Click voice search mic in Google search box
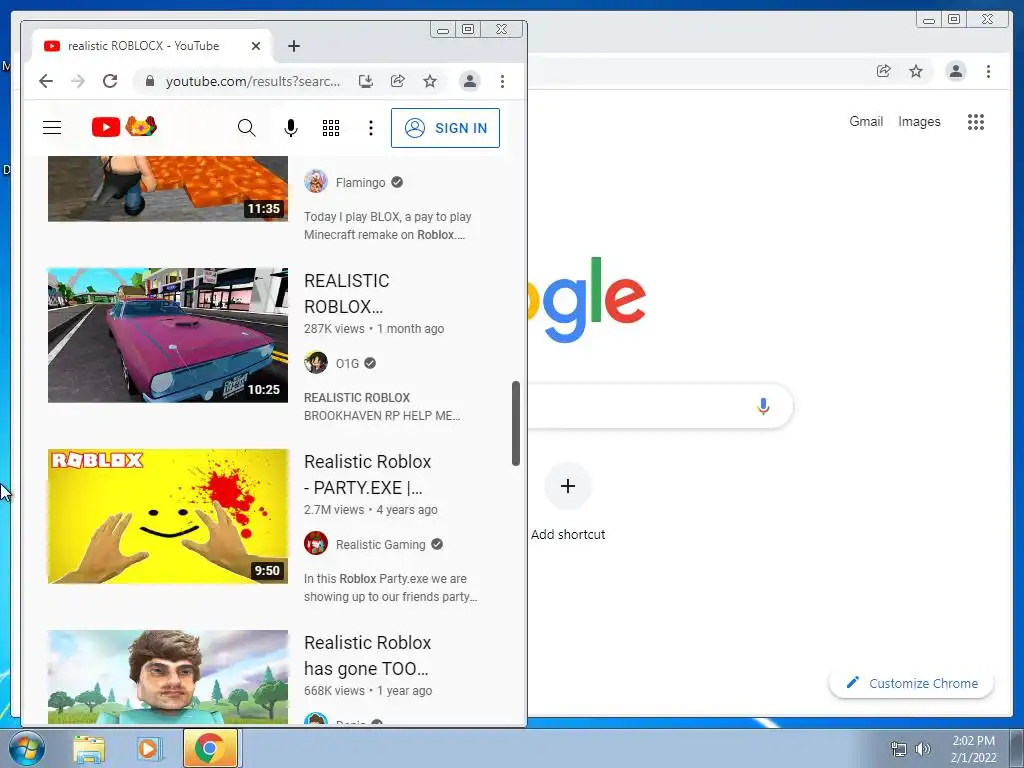Screen dimensions: 1024x768 (x=763, y=406)
